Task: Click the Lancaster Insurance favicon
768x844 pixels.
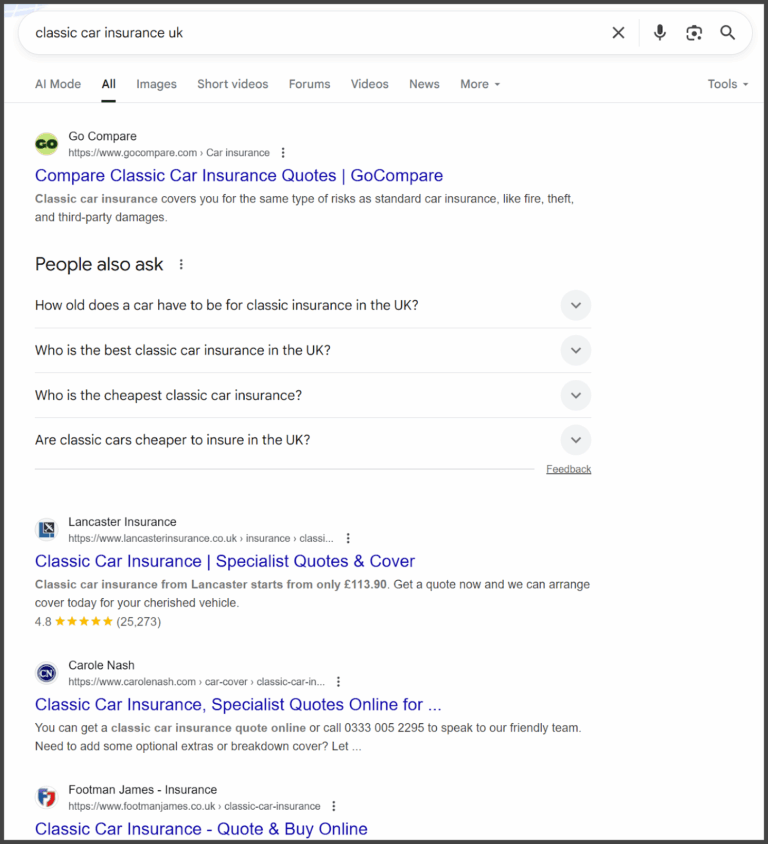Action: 46,529
